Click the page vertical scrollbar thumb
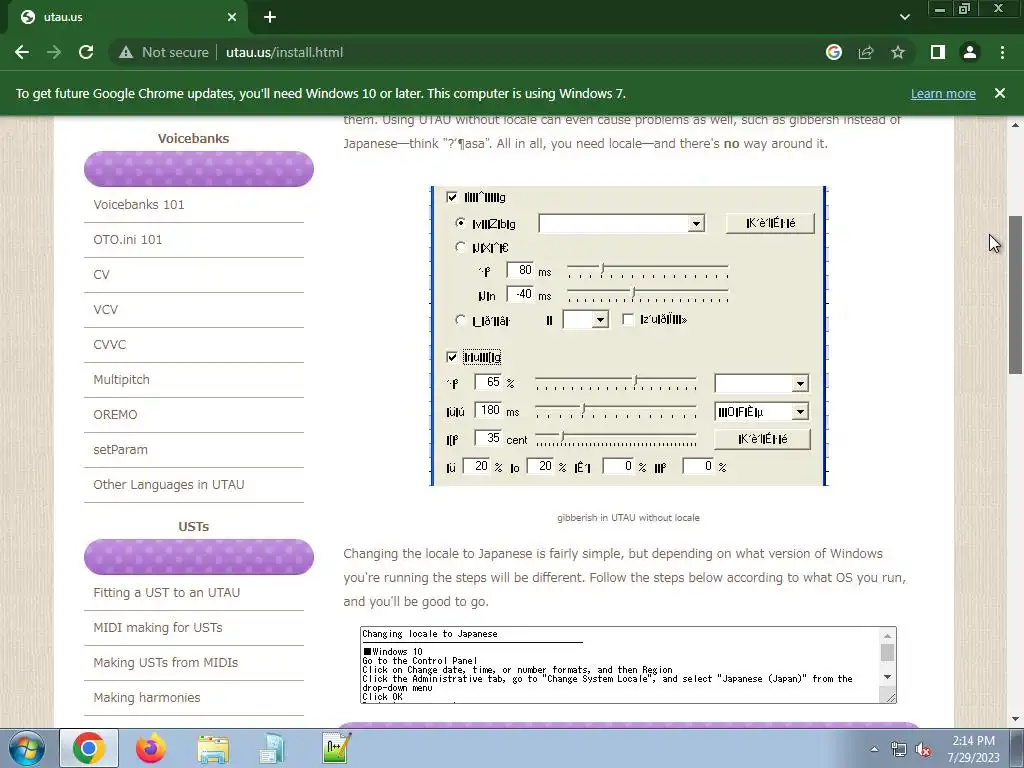The image size is (1024, 768). (1015, 295)
